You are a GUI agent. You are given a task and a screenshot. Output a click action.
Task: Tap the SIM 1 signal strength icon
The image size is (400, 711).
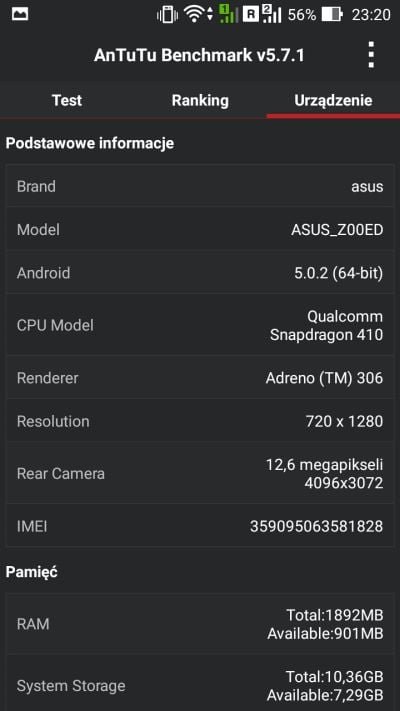click(x=228, y=14)
